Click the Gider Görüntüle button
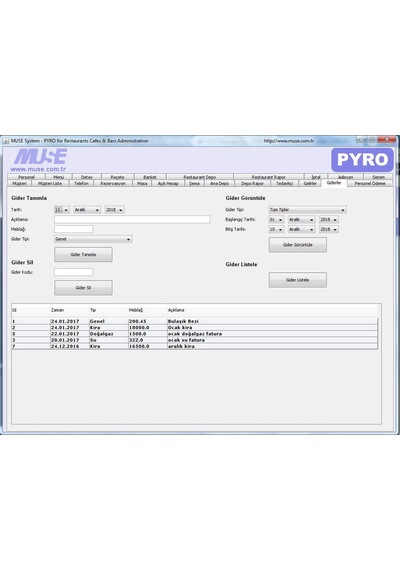This screenshot has height=570, width=400. [297, 245]
